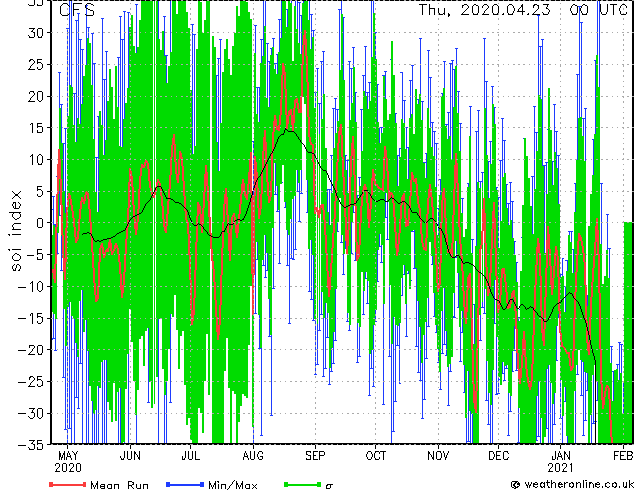Viewport: 634px width, 490px height.
Task: Click the 'SEP' x-axis label
Action: (315, 456)
